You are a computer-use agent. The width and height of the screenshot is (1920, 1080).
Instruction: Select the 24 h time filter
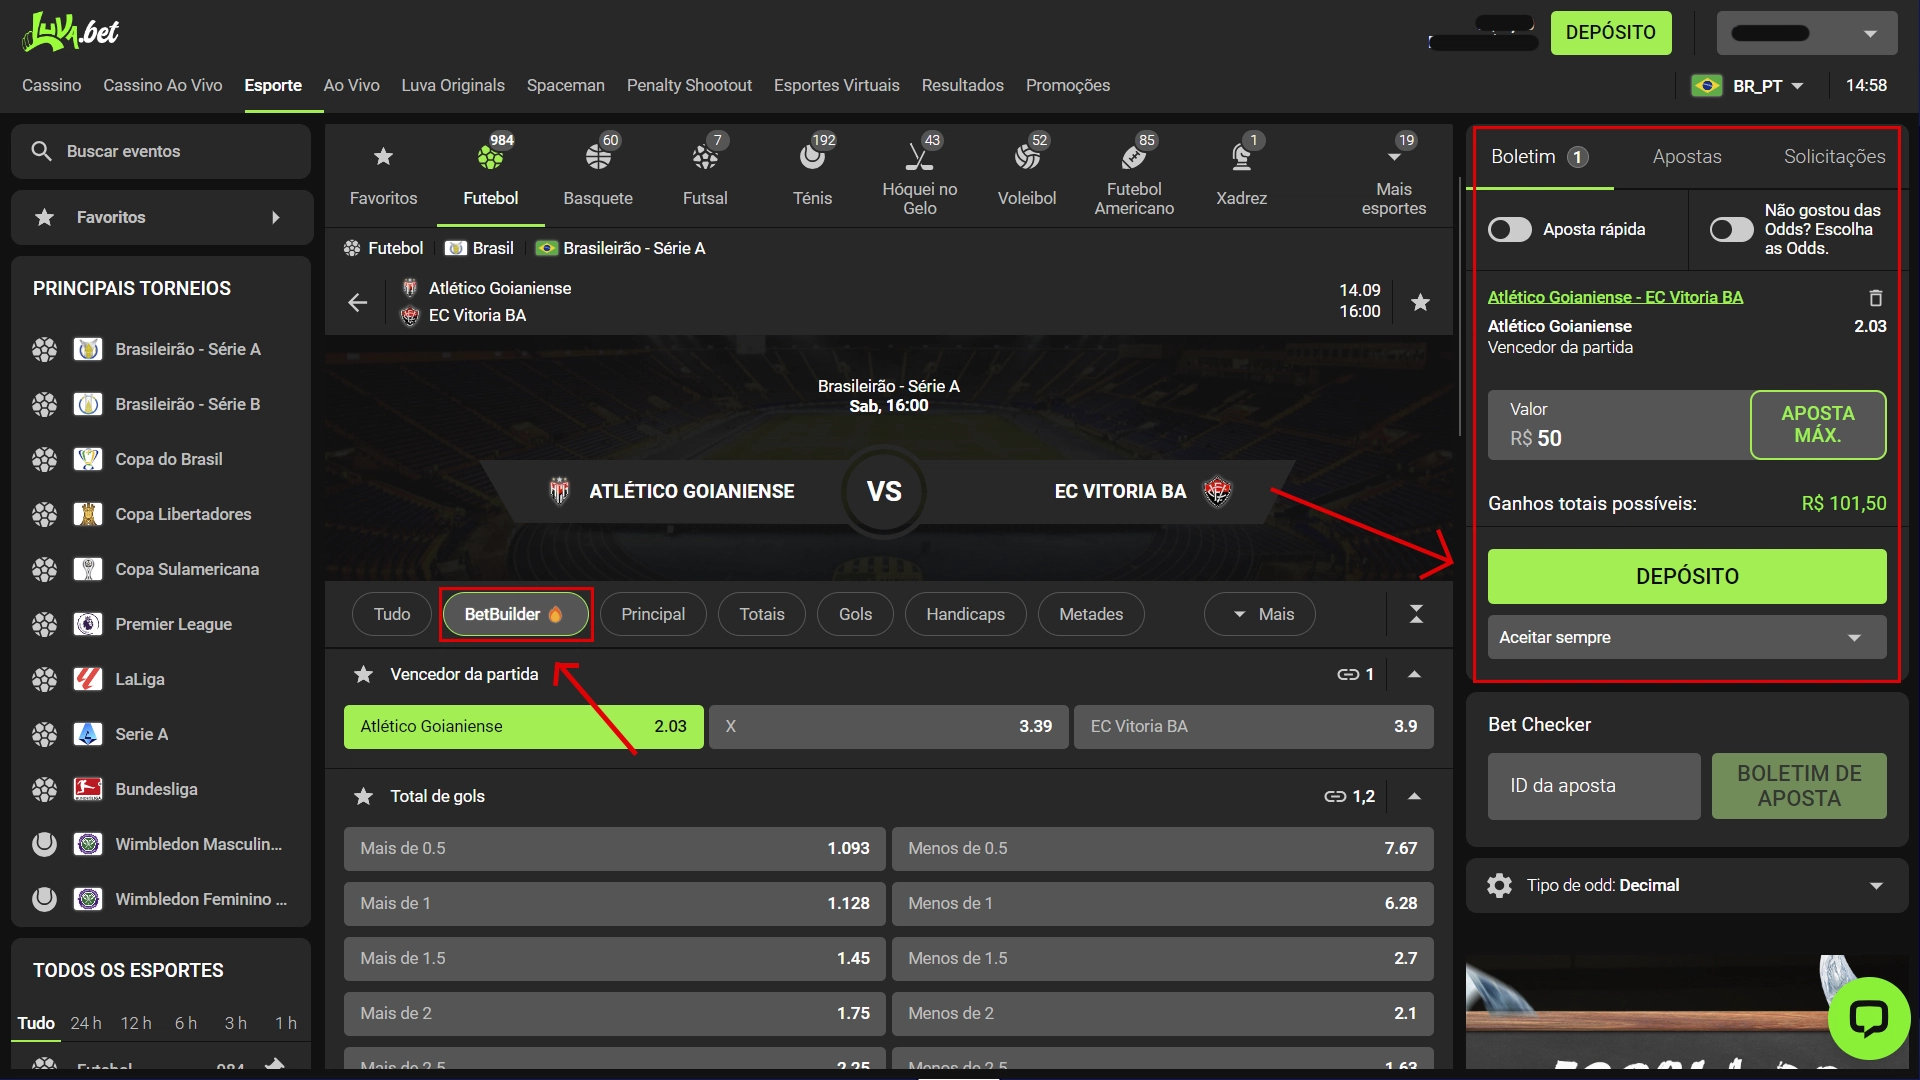[86, 1023]
